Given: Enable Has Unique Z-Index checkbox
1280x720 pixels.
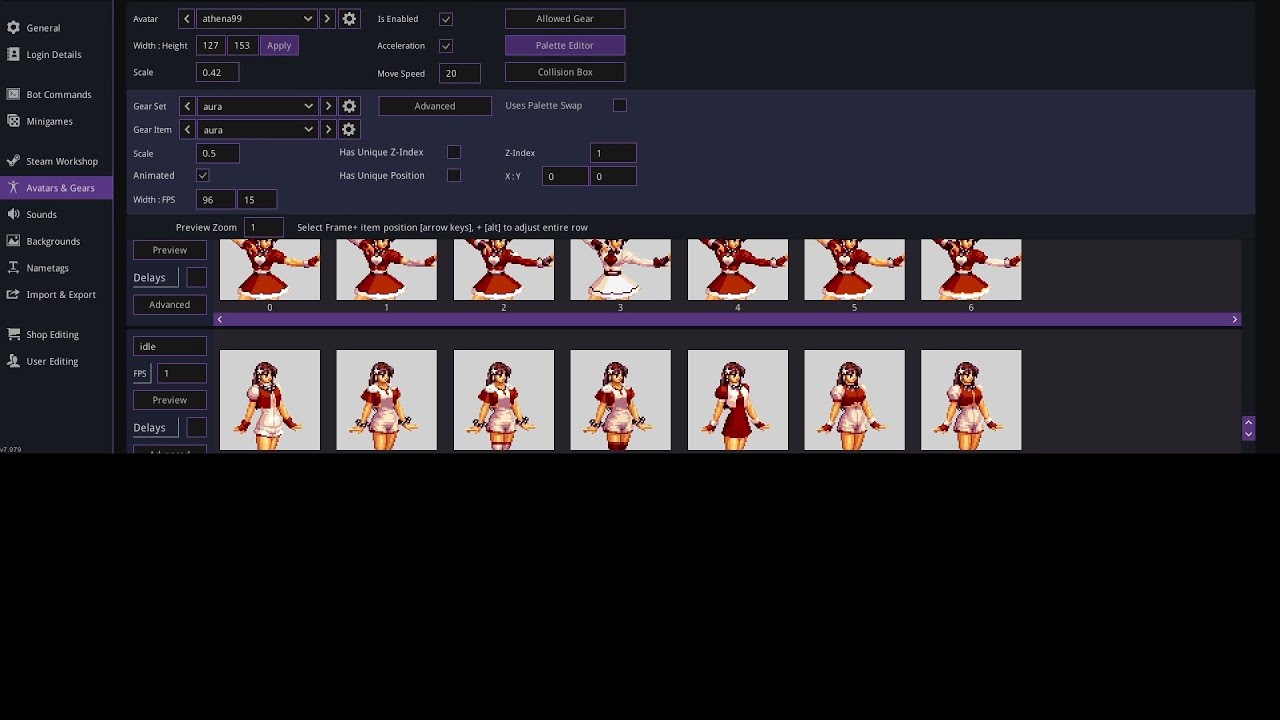Looking at the screenshot, I should [x=454, y=152].
